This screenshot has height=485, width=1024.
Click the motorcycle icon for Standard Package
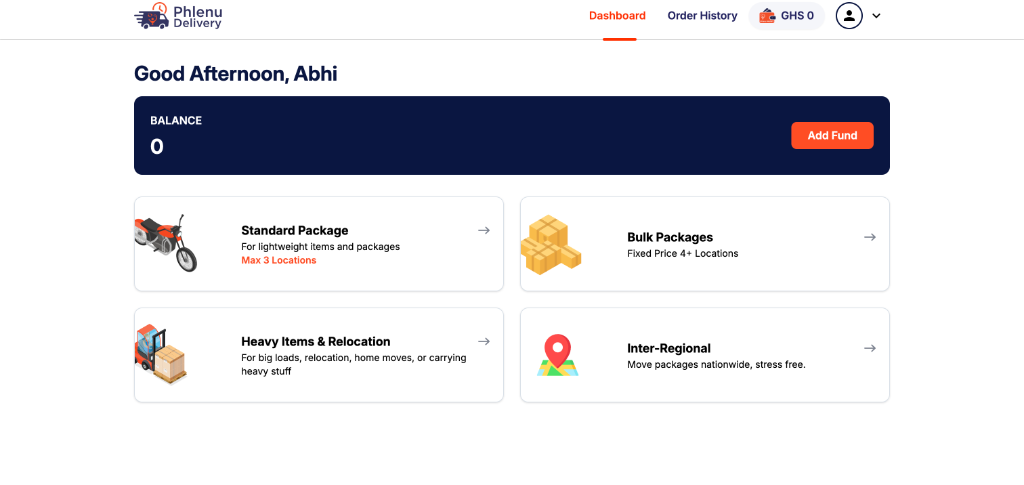[166, 242]
